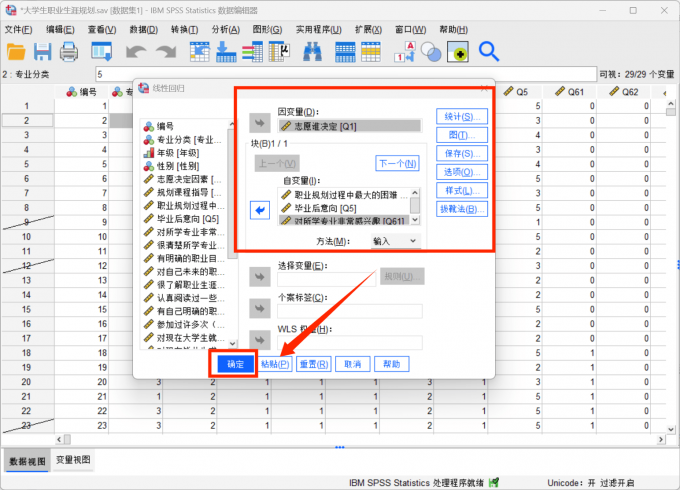Click blue arrow to move independent variable
The height and width of the screenshot is (490, 680).
click(260, 209)
